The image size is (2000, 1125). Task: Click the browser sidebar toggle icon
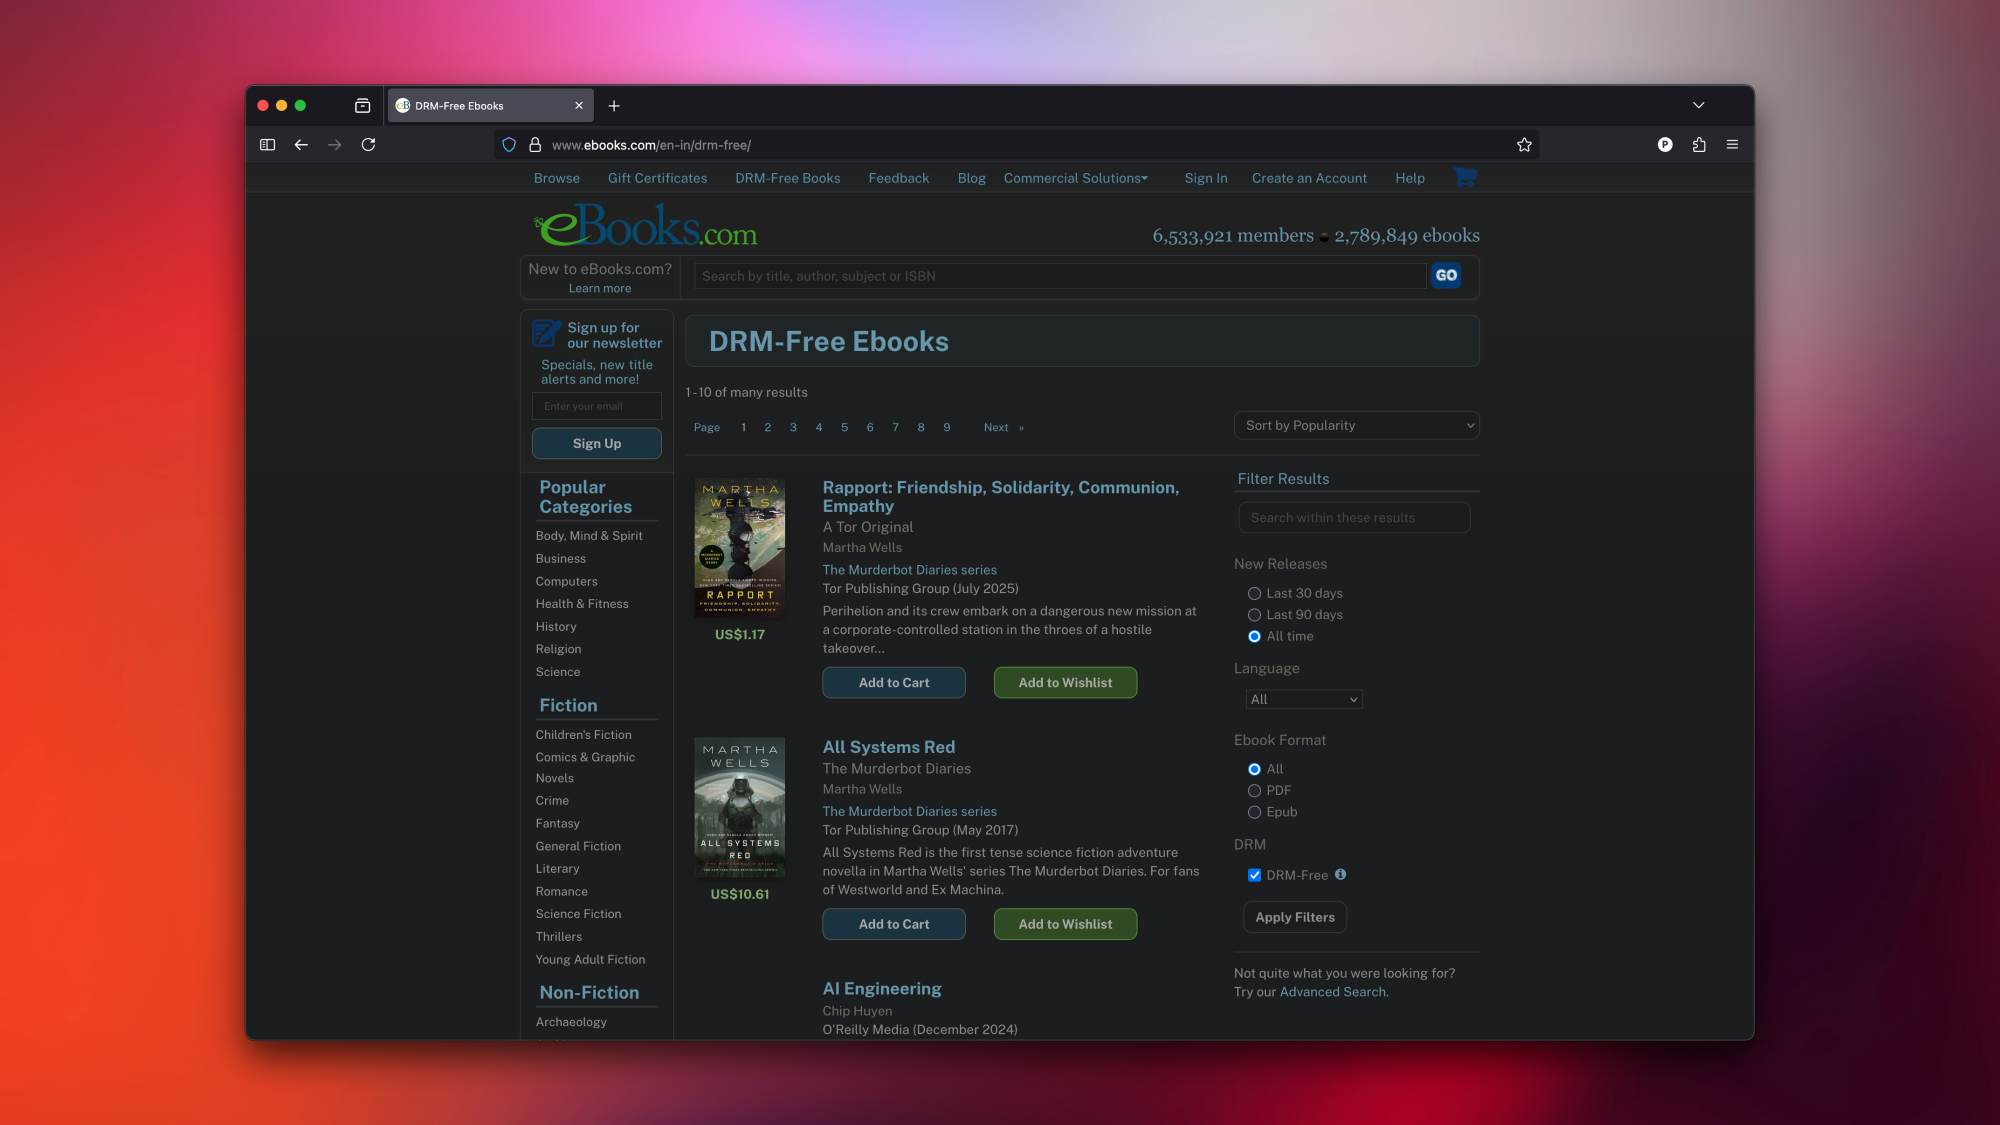(x=267, y=145)
